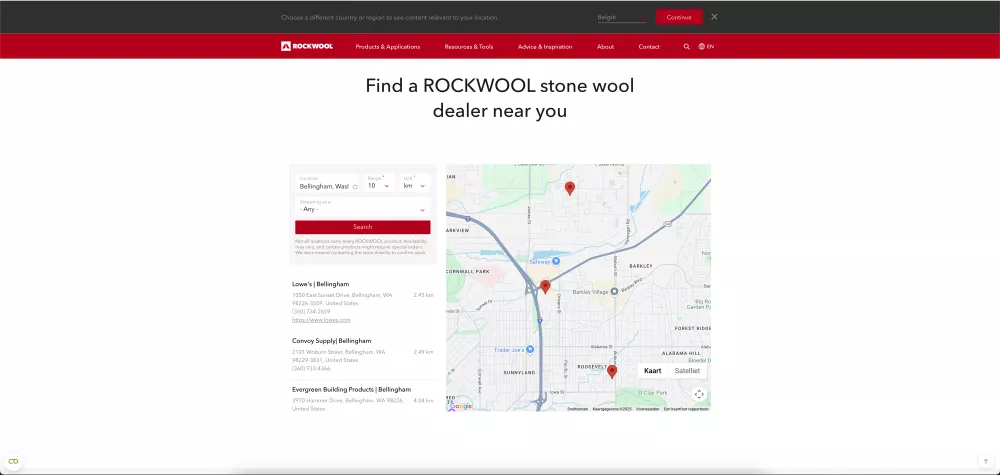Open the België country dropdown

point(622,17)
